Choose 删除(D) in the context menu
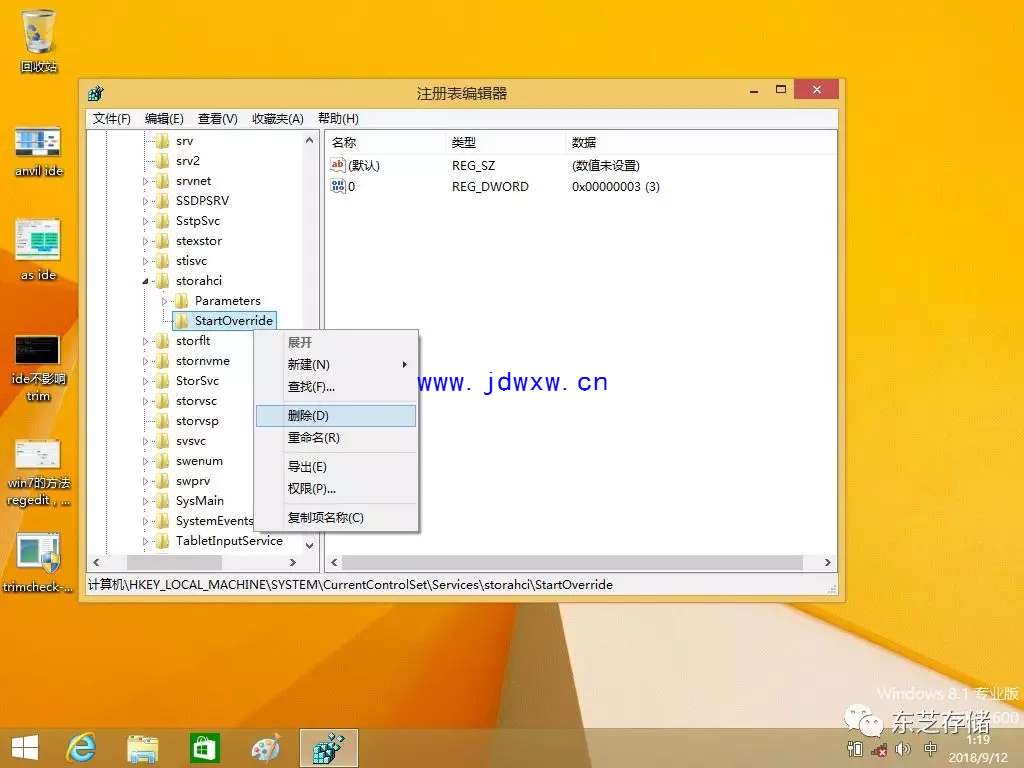Screen dimensions: 1024x768 pos(336,415)
